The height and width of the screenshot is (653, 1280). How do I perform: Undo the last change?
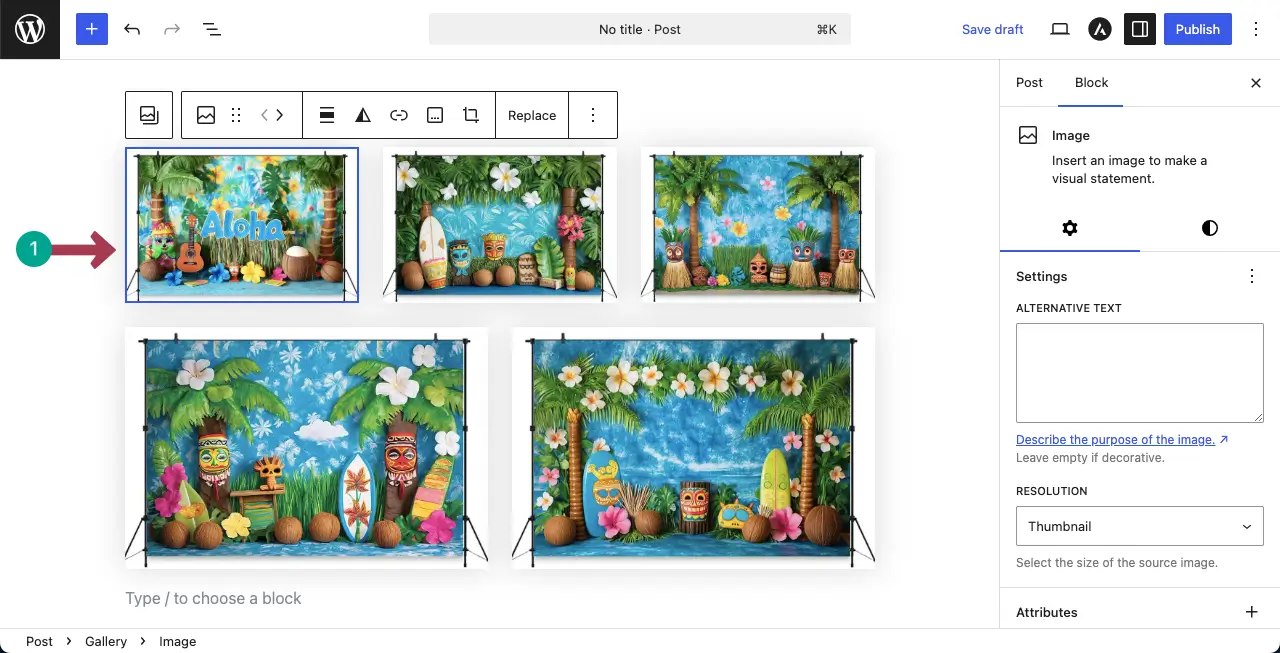(131, 29)
